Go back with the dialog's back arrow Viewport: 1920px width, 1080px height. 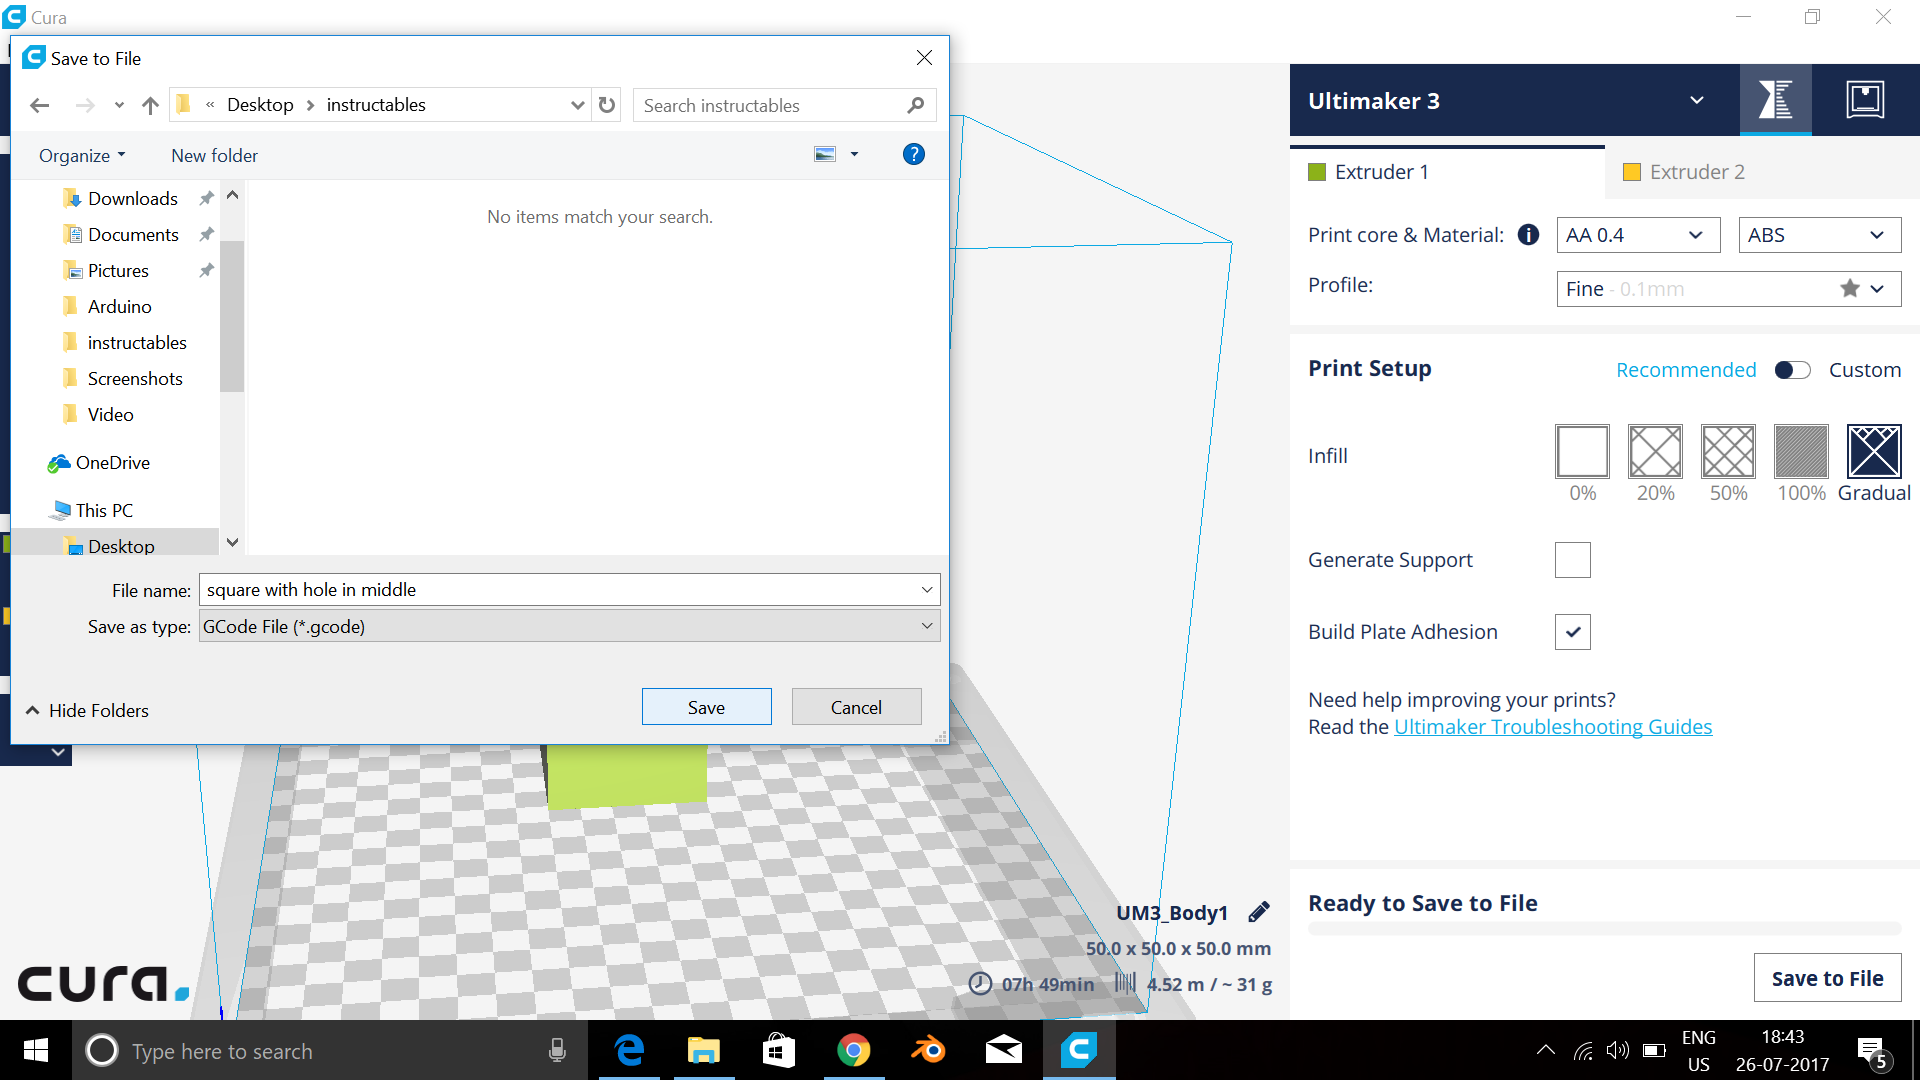pyautogui.click(x=40, y=105)
